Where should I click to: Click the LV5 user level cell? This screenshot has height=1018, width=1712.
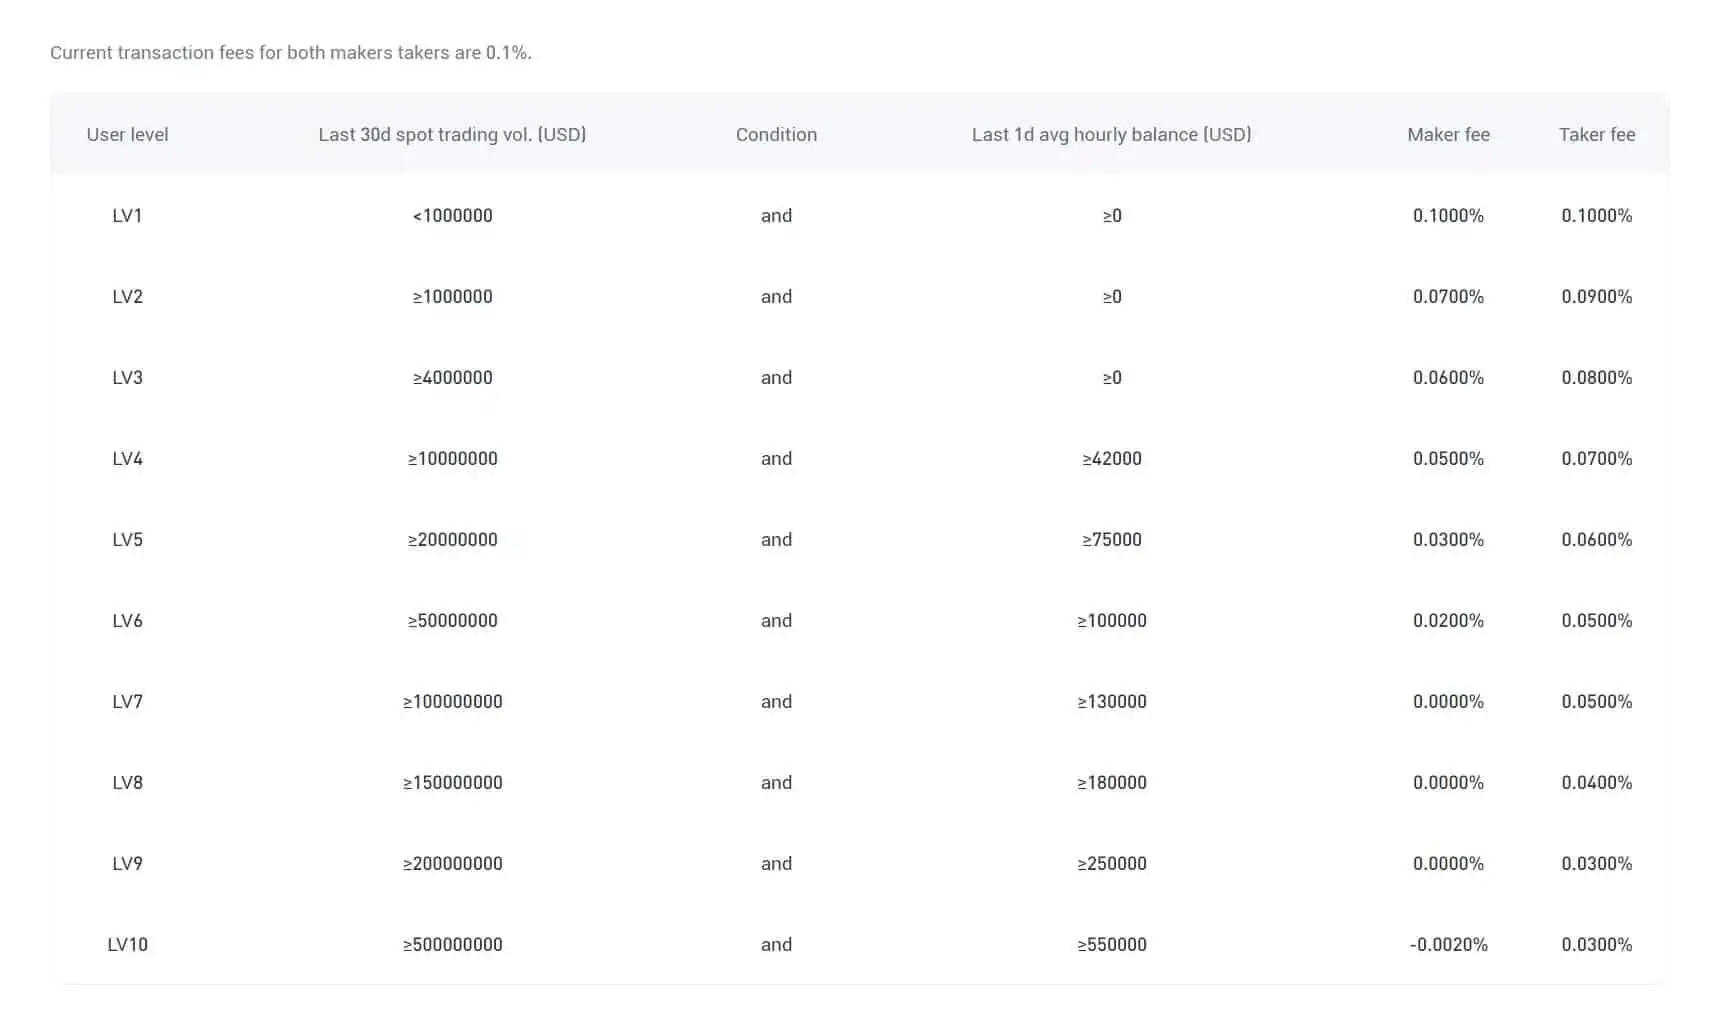(127, 539)
